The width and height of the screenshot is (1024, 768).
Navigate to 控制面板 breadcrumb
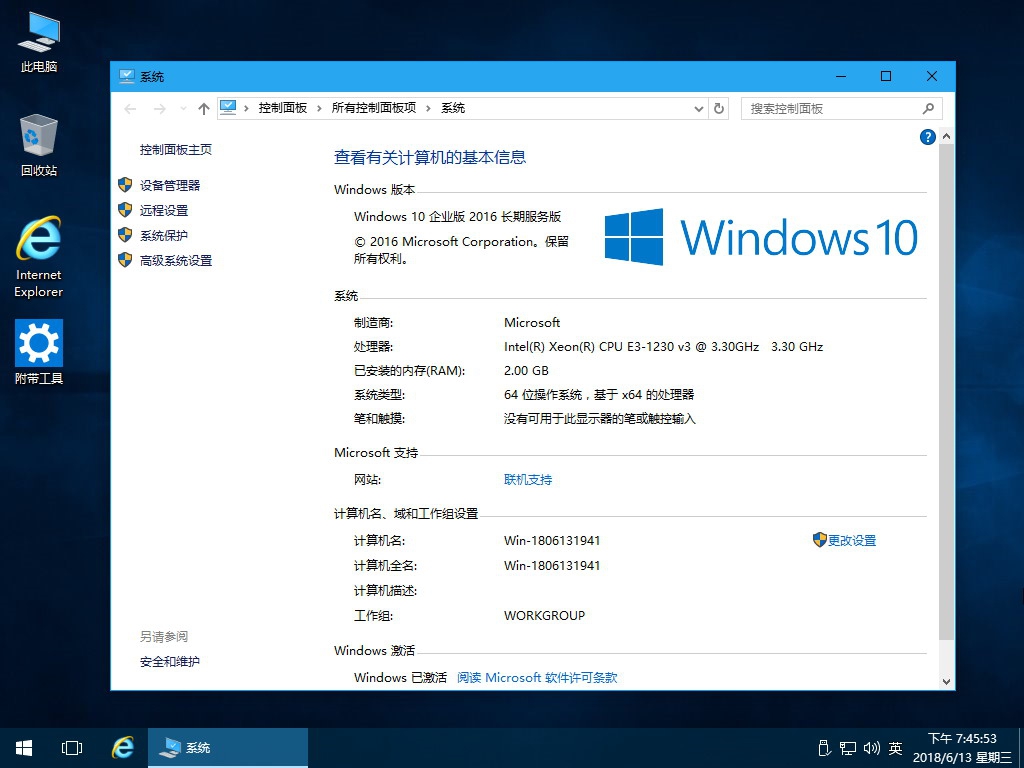point(283,108)
